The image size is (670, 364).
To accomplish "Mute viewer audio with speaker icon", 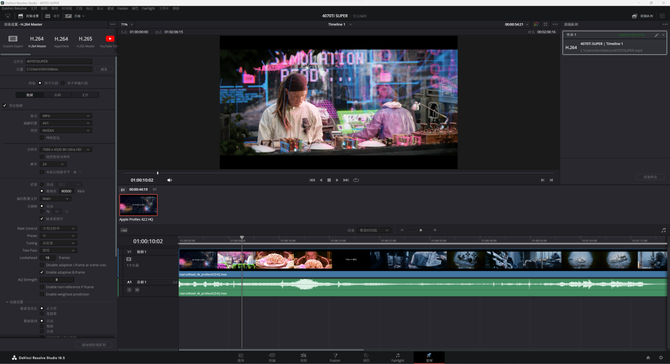I will click(x=170, y=180).
